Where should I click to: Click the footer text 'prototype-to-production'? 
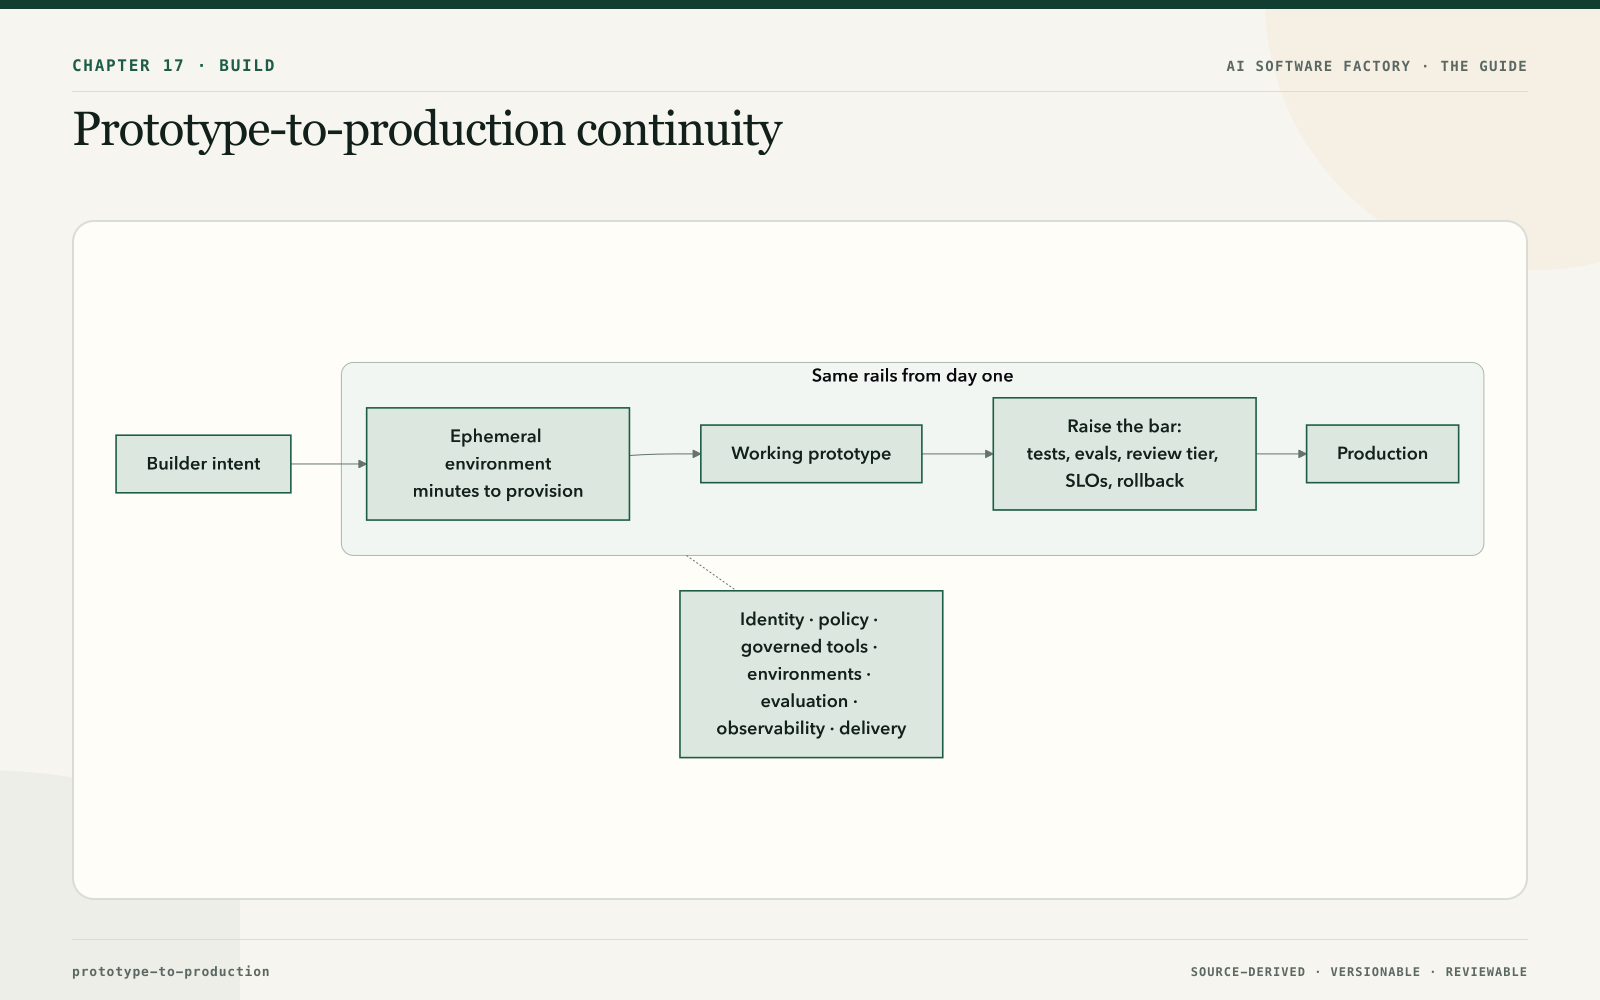point(171,971)
